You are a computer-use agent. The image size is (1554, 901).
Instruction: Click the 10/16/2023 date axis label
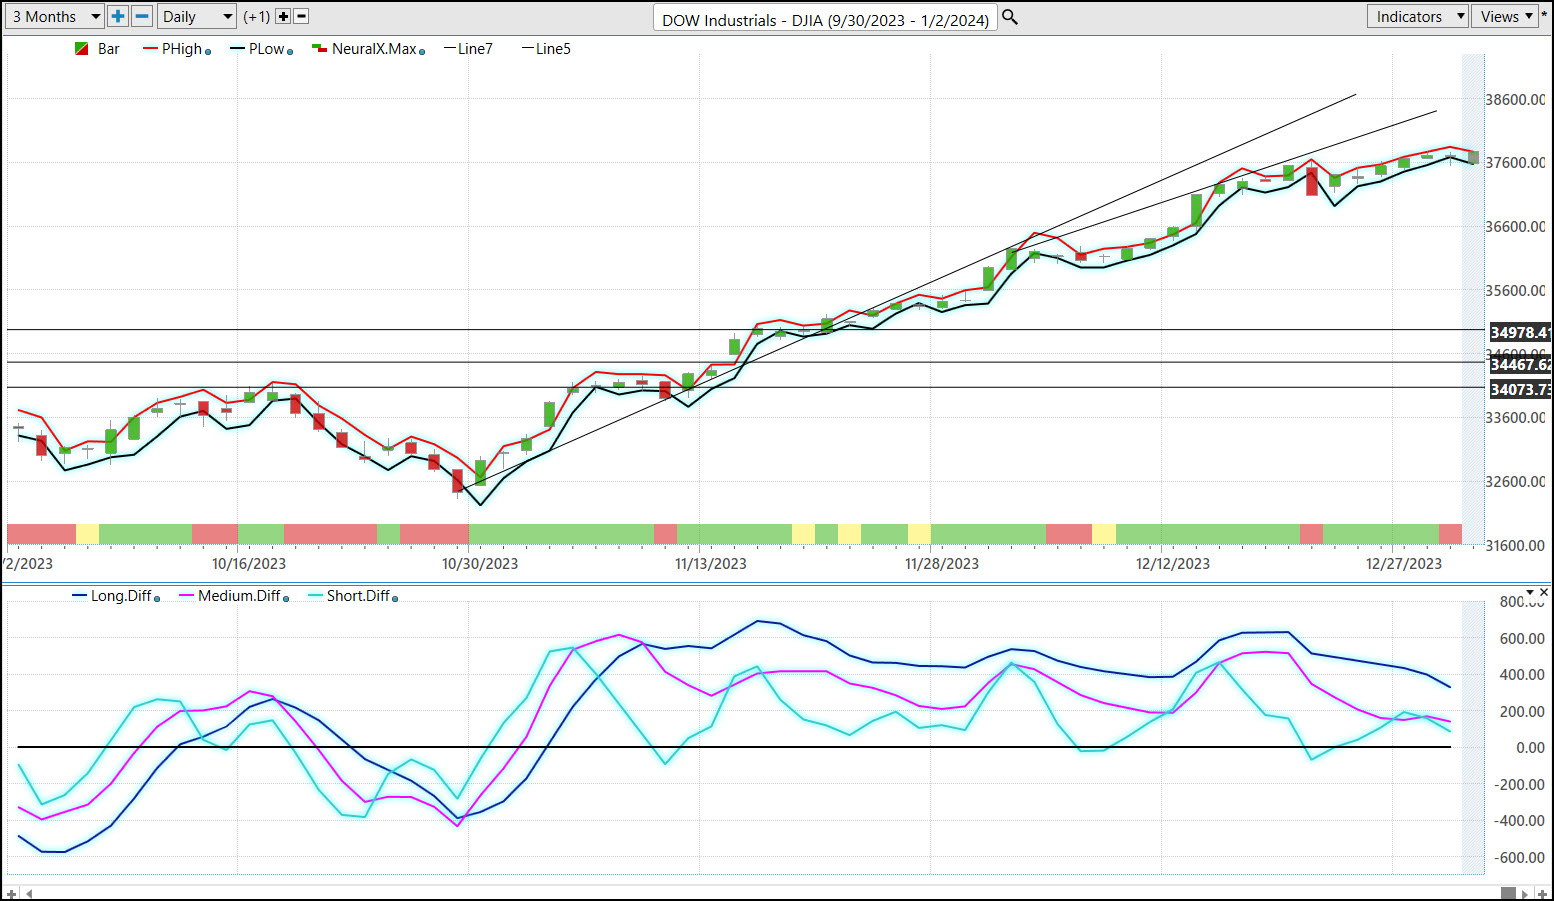(x=249, y=564)
